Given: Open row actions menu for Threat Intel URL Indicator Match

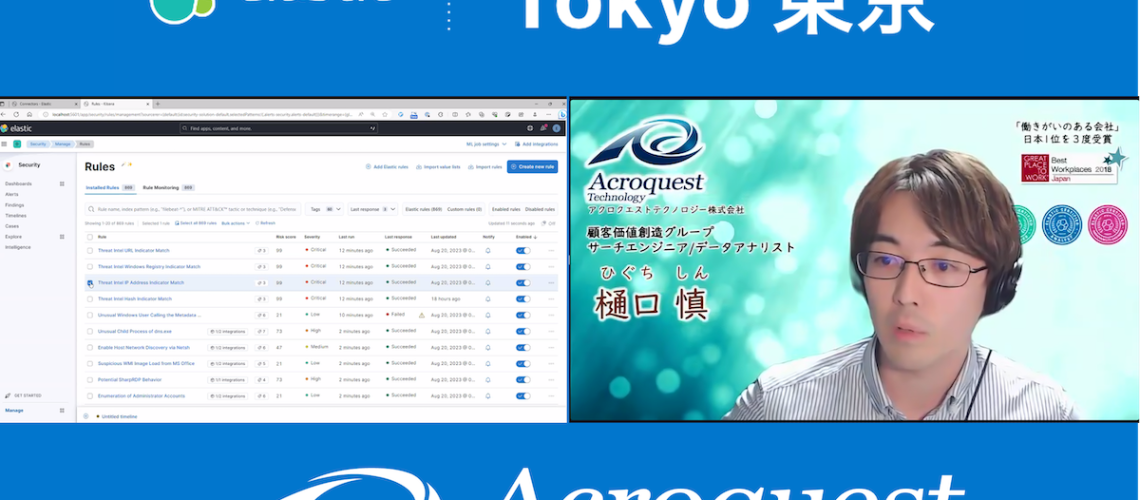Looking at the screenshot, I should coord(551,251).
